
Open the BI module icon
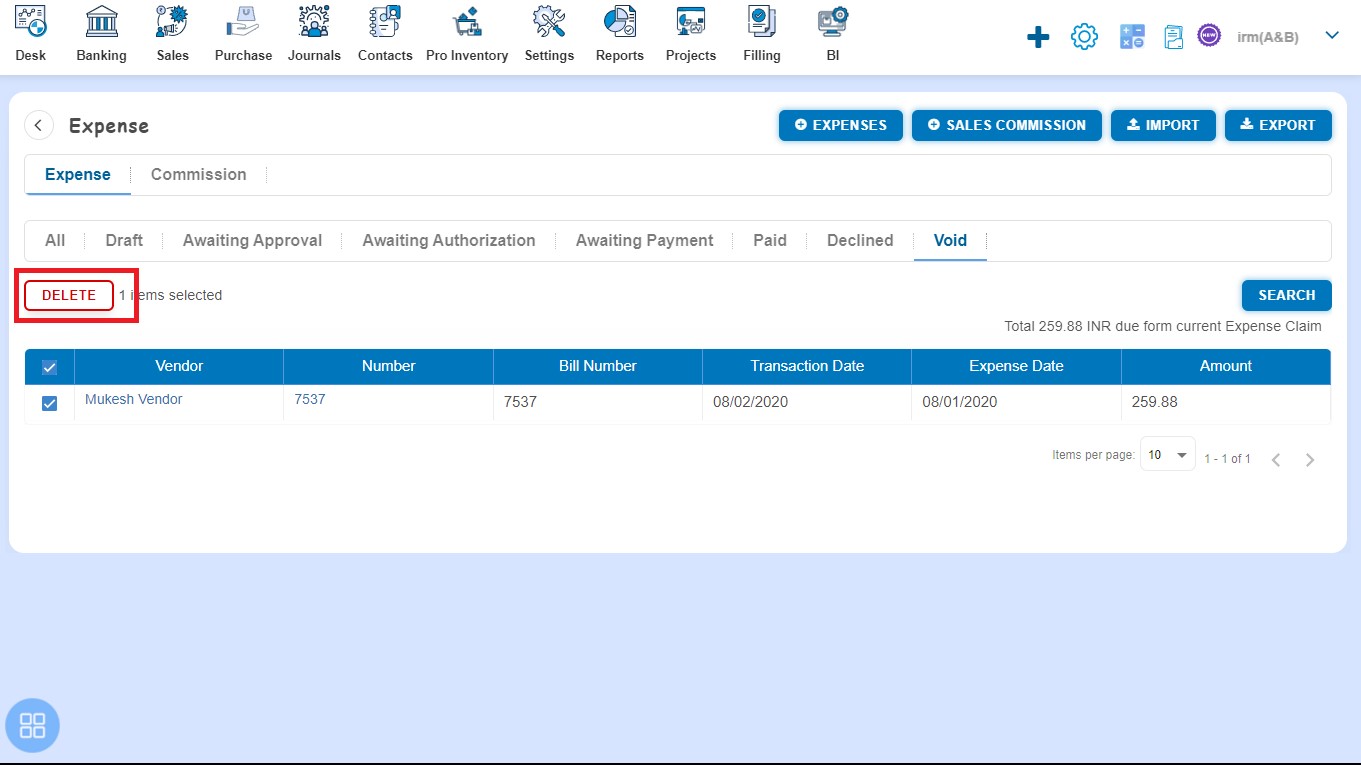(833, 22)
